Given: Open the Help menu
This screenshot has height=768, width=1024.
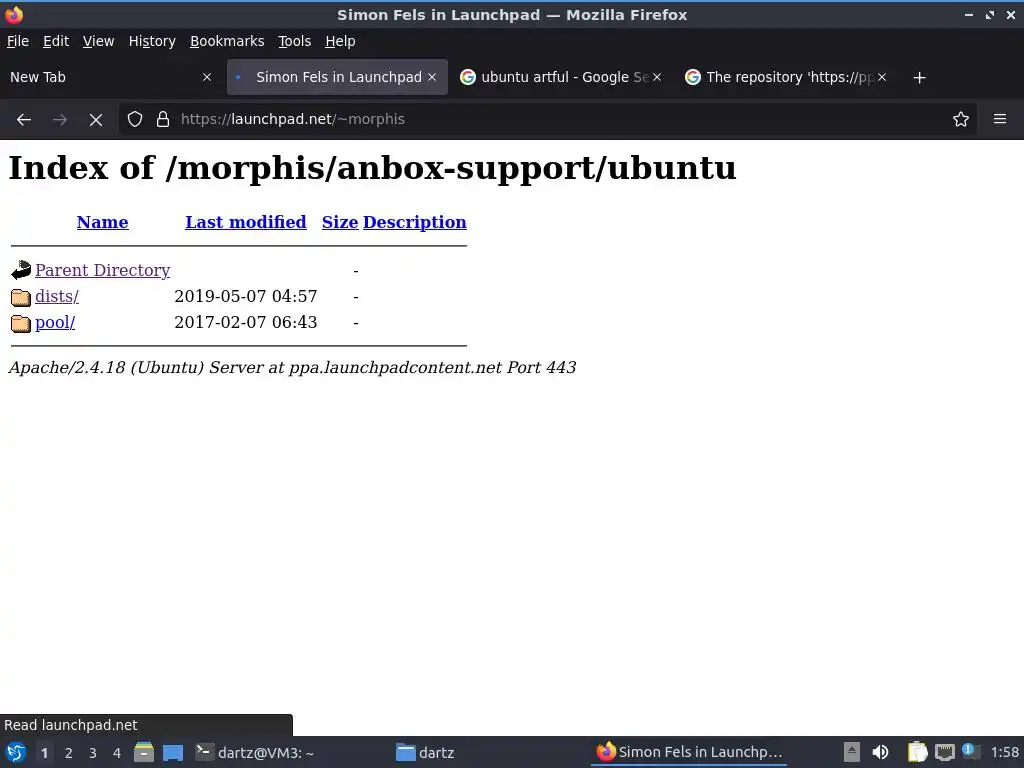Looking at the screenshot, I should [x=340, y=41].
